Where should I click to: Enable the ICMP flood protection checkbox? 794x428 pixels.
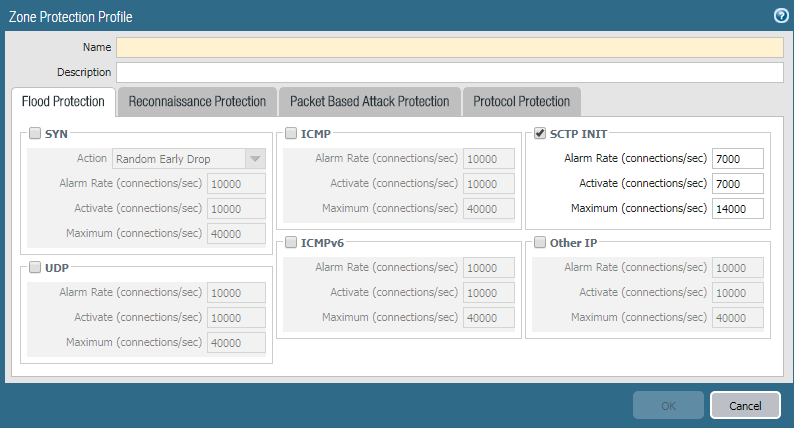point(290,134)
